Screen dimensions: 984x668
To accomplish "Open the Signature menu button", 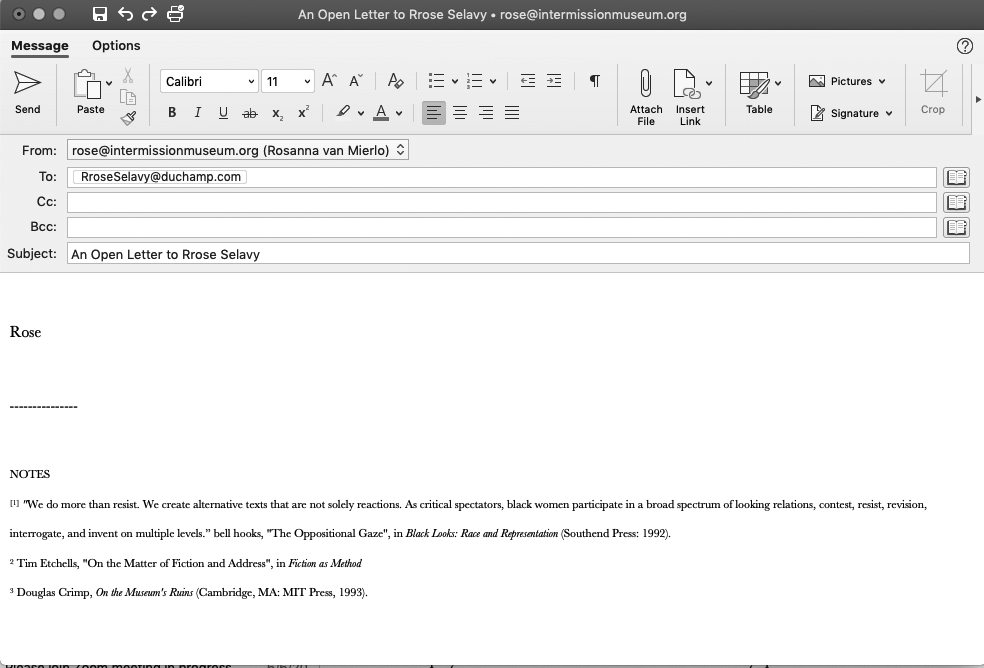I will (x=850, y=113).
